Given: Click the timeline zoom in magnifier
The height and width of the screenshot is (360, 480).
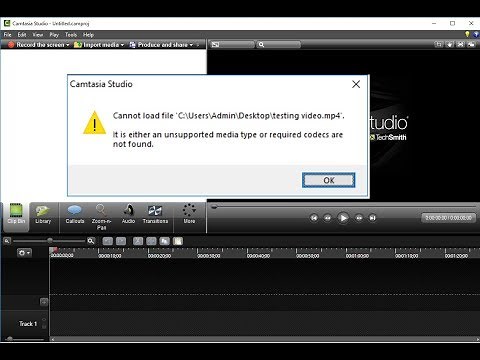Looking at the screenshot, I should click(91, 241).
